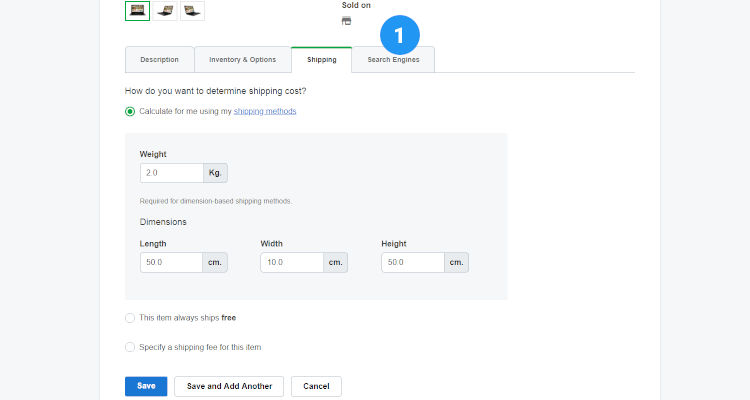Click the storefront icon under Sold on
The image size is (750, 400).
coord(346,21)
